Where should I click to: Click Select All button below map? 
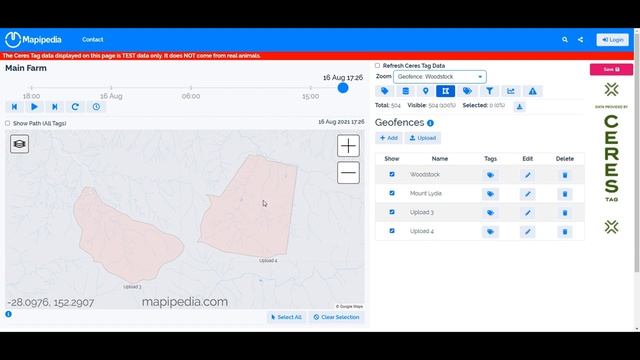[x=286, y=317]
